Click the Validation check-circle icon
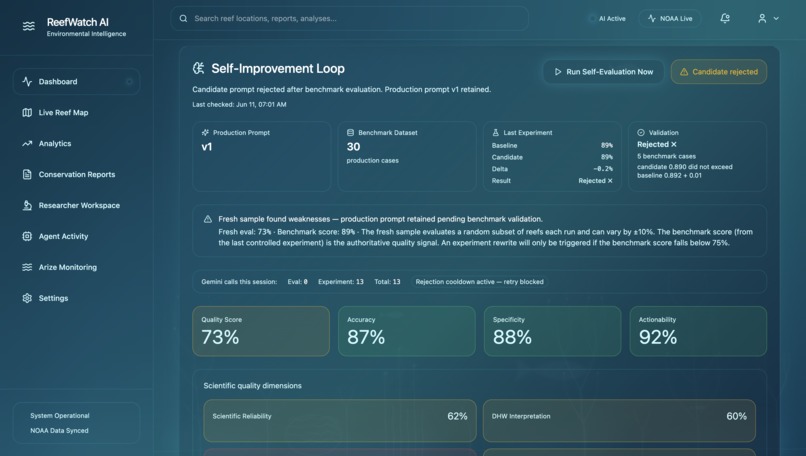 tap(641, 133)
